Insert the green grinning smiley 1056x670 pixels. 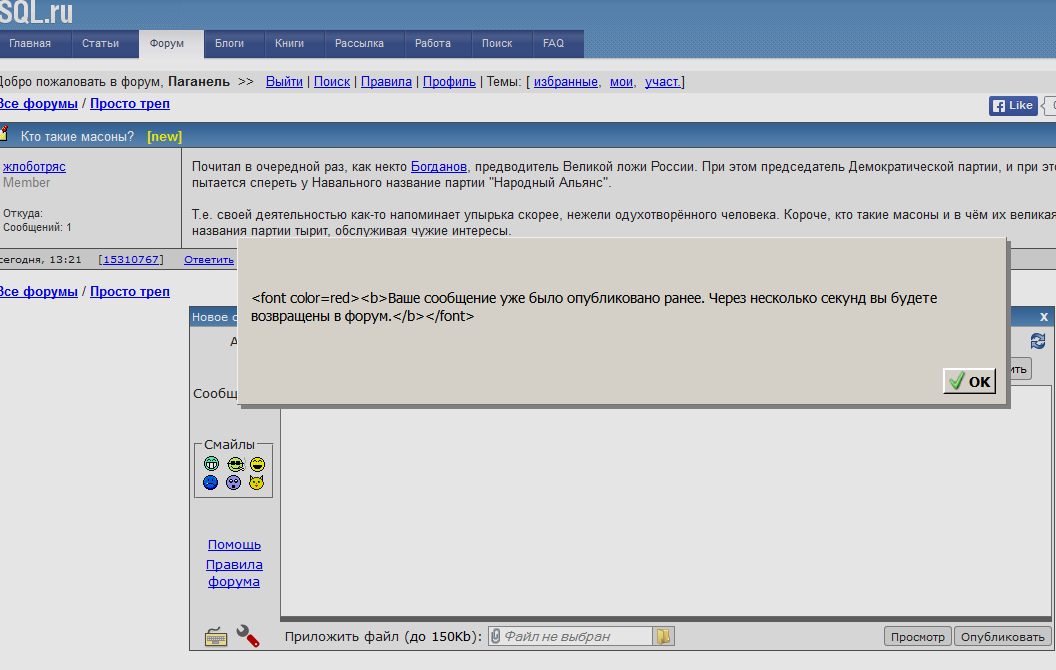point(211,464)
